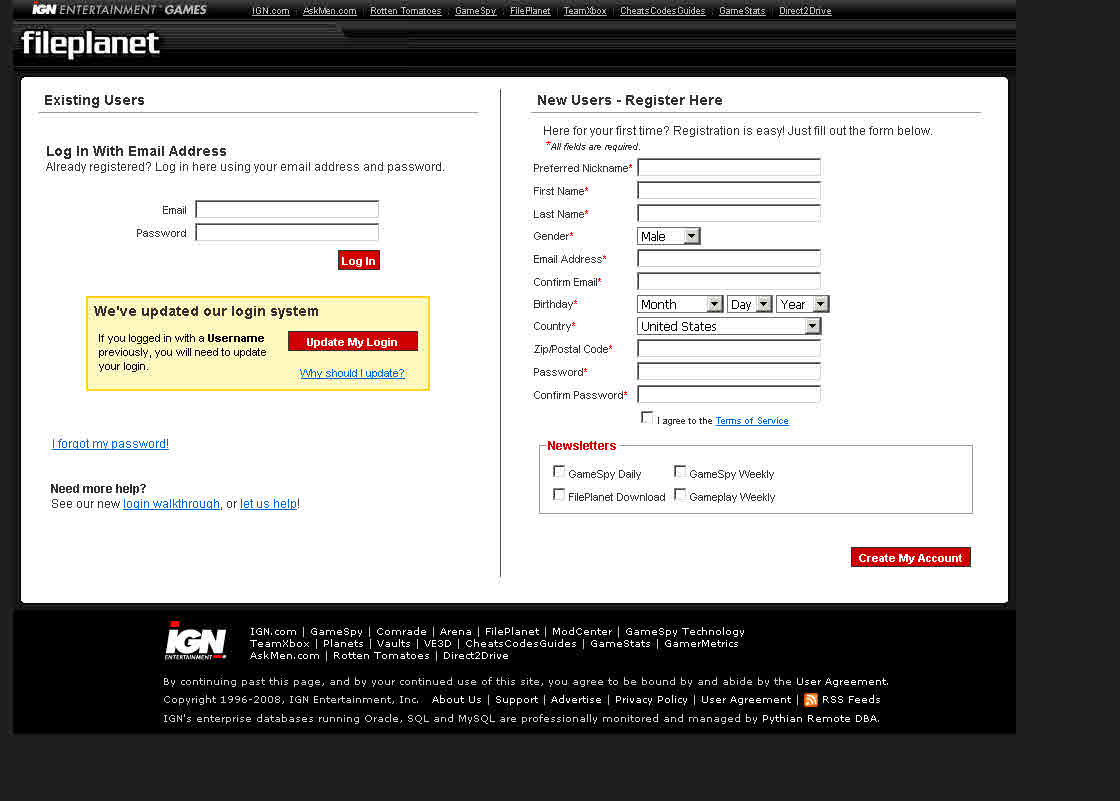Focus the Confirm Password field

pyautogui.click(x=729, y=394)
